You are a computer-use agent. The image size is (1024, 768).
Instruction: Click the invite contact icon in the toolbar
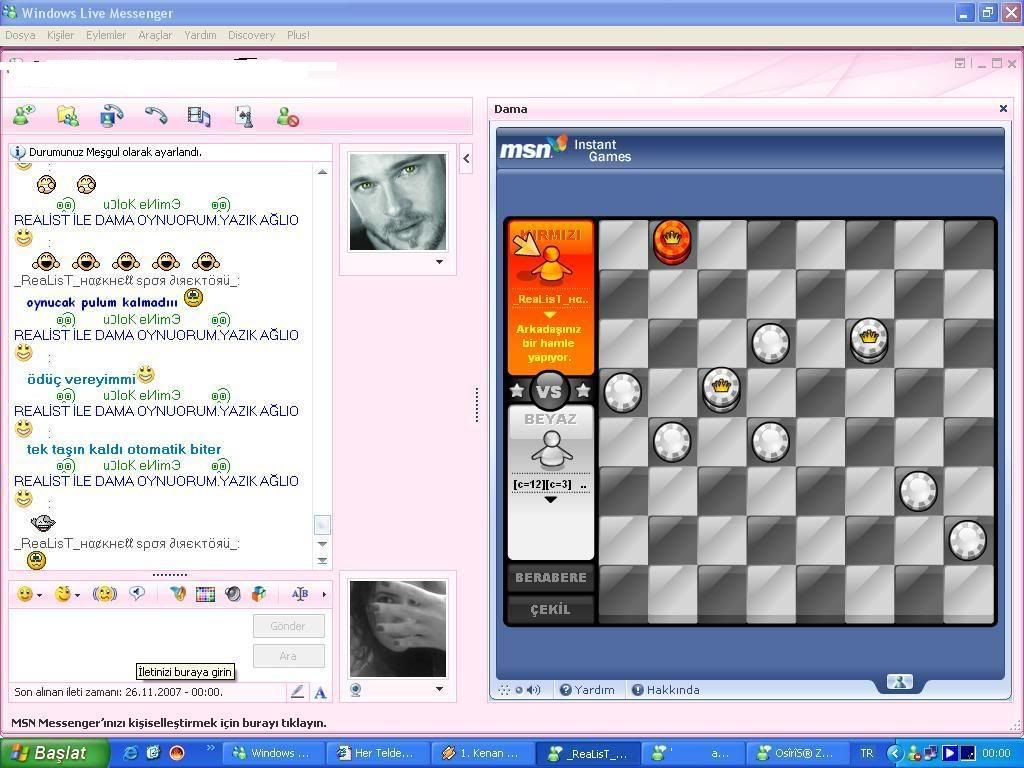(23, 116)
